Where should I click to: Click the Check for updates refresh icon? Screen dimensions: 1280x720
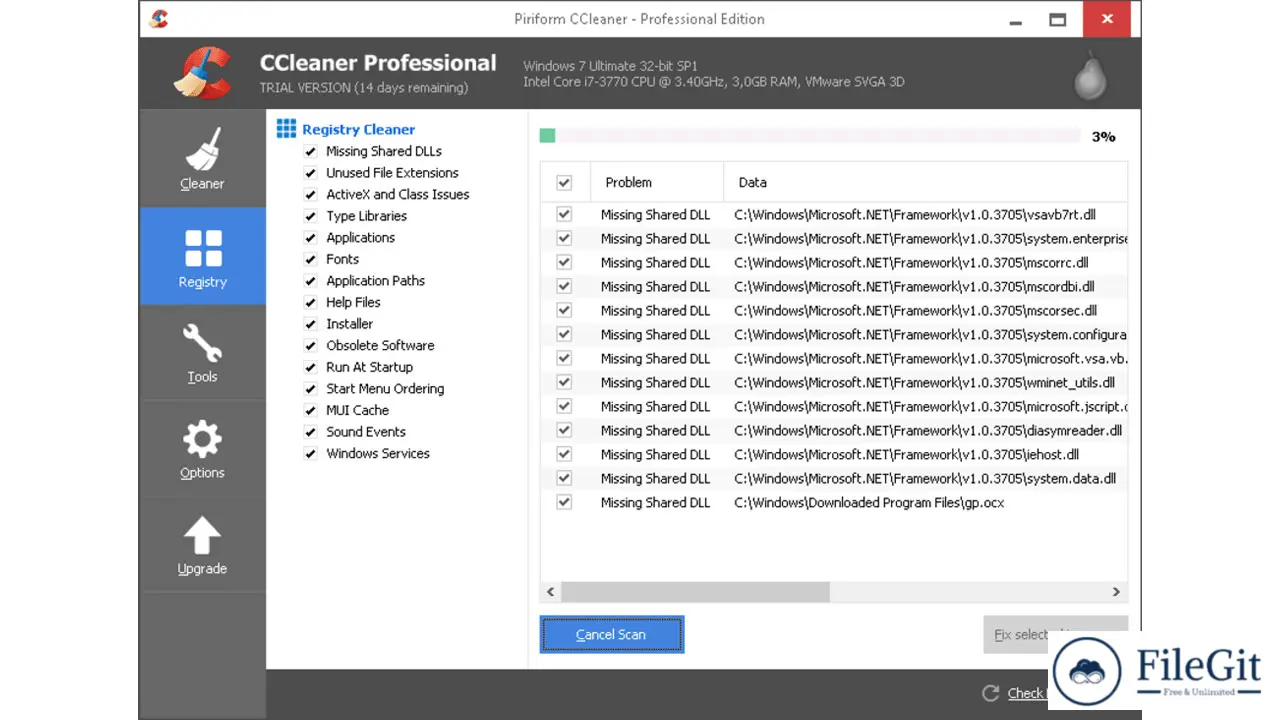click(x=991, y=693)
